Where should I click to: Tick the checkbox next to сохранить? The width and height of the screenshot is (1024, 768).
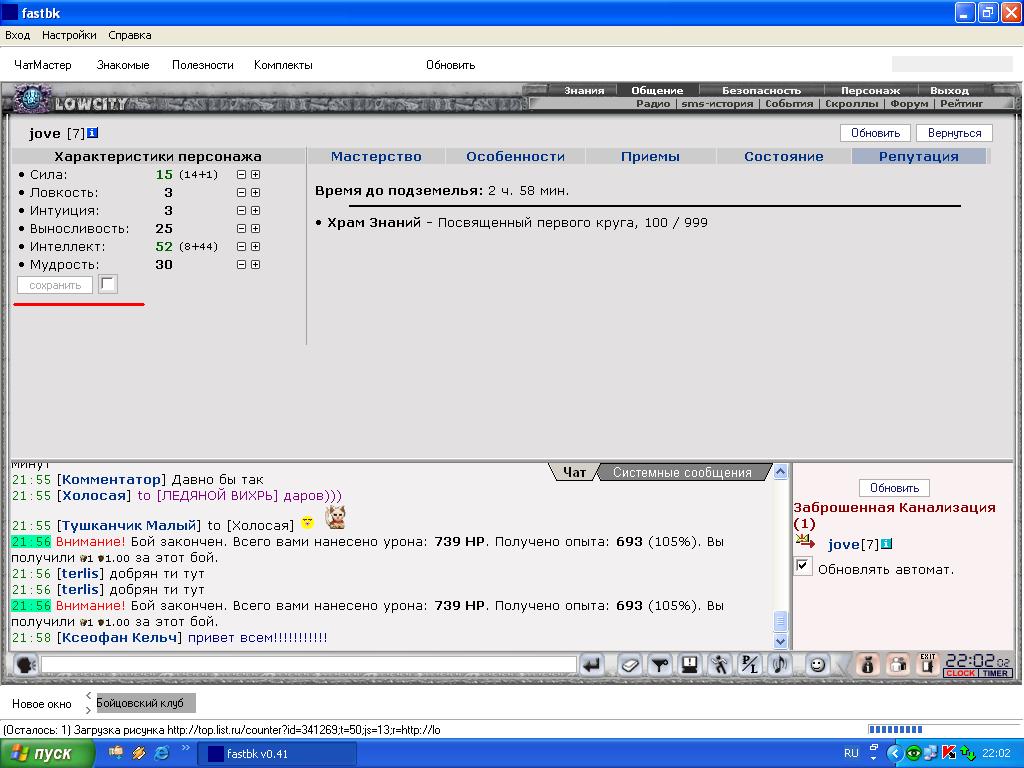tap(108, 284)
